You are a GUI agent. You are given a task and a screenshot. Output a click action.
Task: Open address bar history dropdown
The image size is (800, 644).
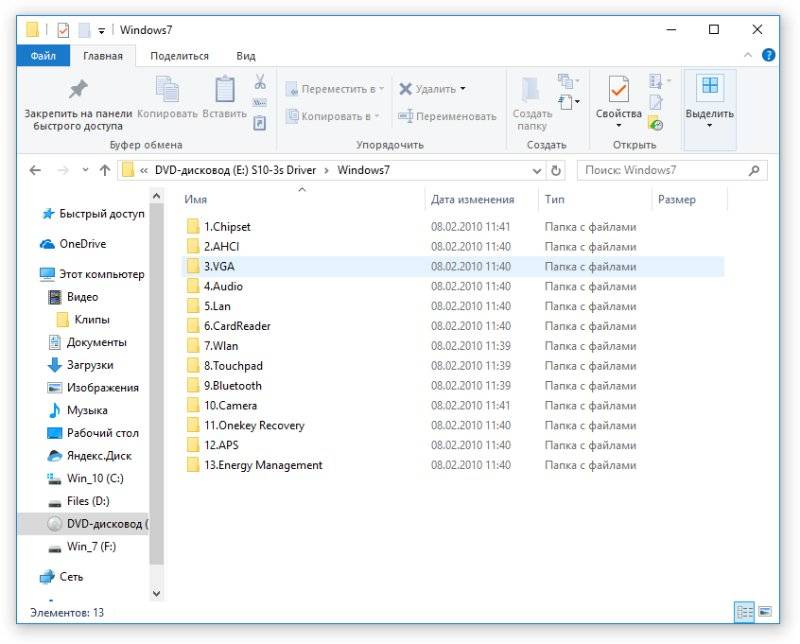coord(537,171)
